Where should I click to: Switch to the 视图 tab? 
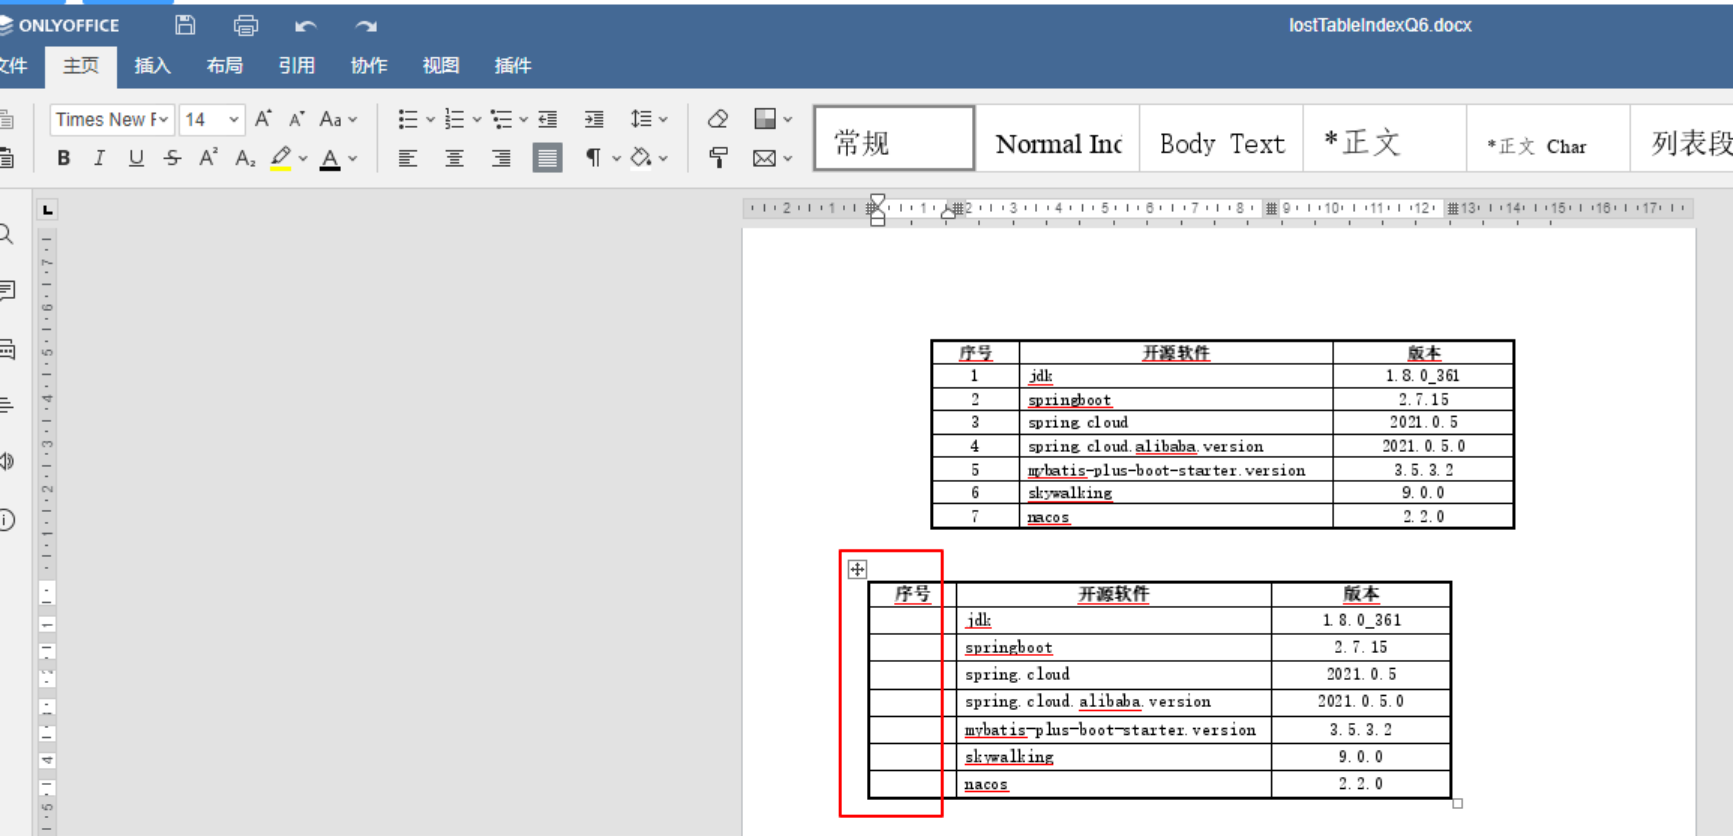coord(440,66)
